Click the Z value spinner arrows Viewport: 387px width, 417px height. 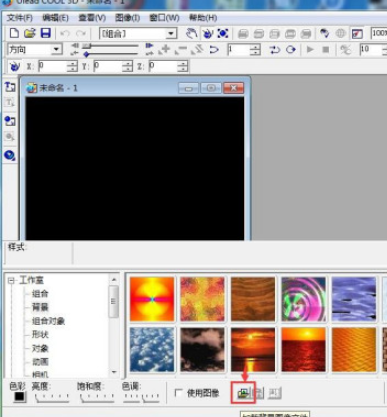(182, 66)
